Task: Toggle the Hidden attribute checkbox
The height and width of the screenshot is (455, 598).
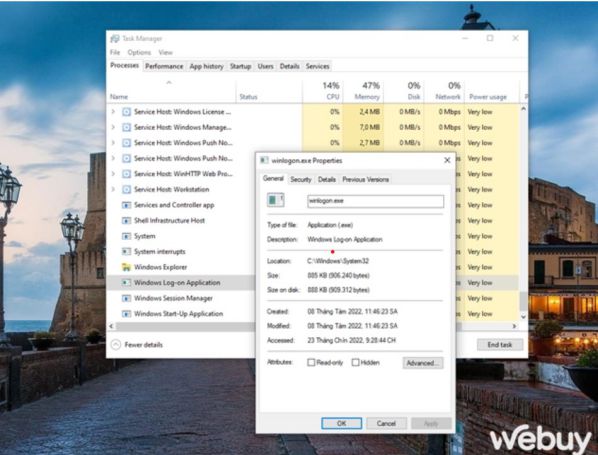Action: pos(355,362)
